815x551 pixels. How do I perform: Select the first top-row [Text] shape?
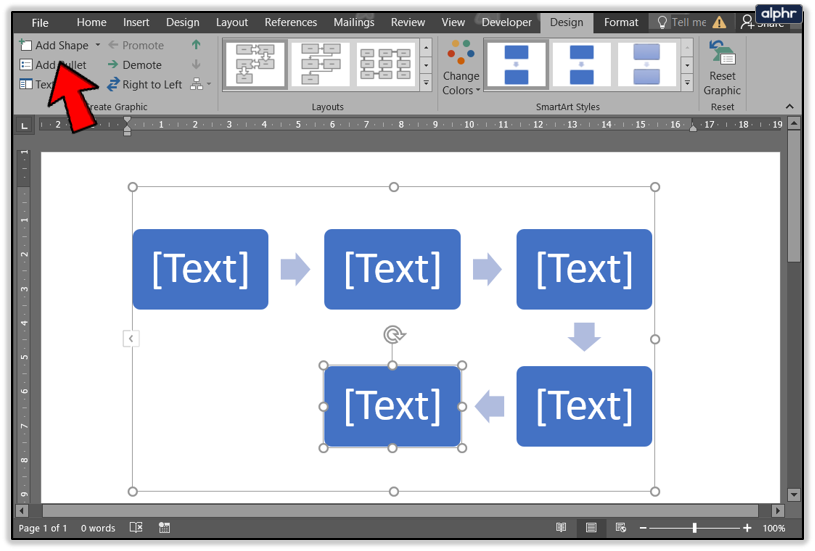click(201, 269)
